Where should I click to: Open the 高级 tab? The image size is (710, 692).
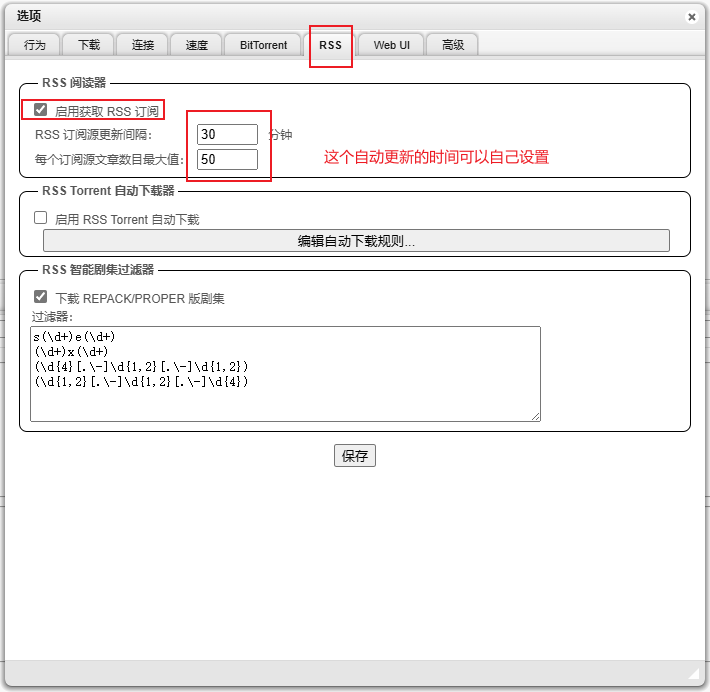[x=452, y=45]
